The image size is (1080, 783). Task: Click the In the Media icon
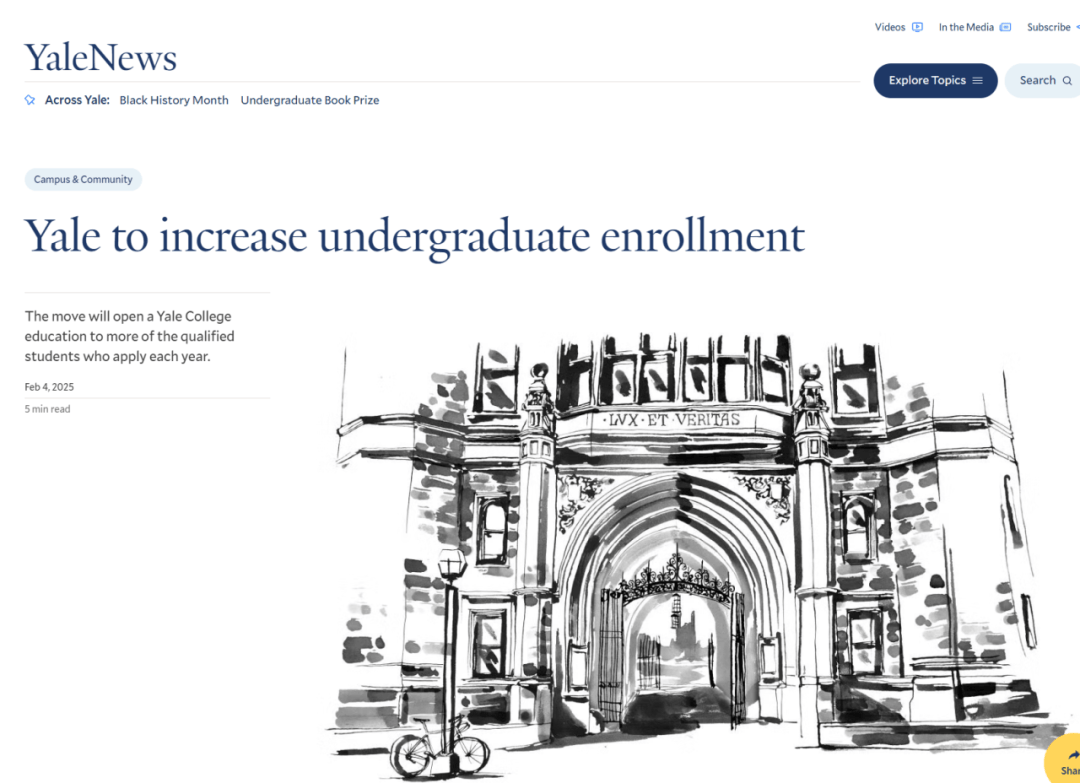pyautogui.click(x=1006, y=27)
